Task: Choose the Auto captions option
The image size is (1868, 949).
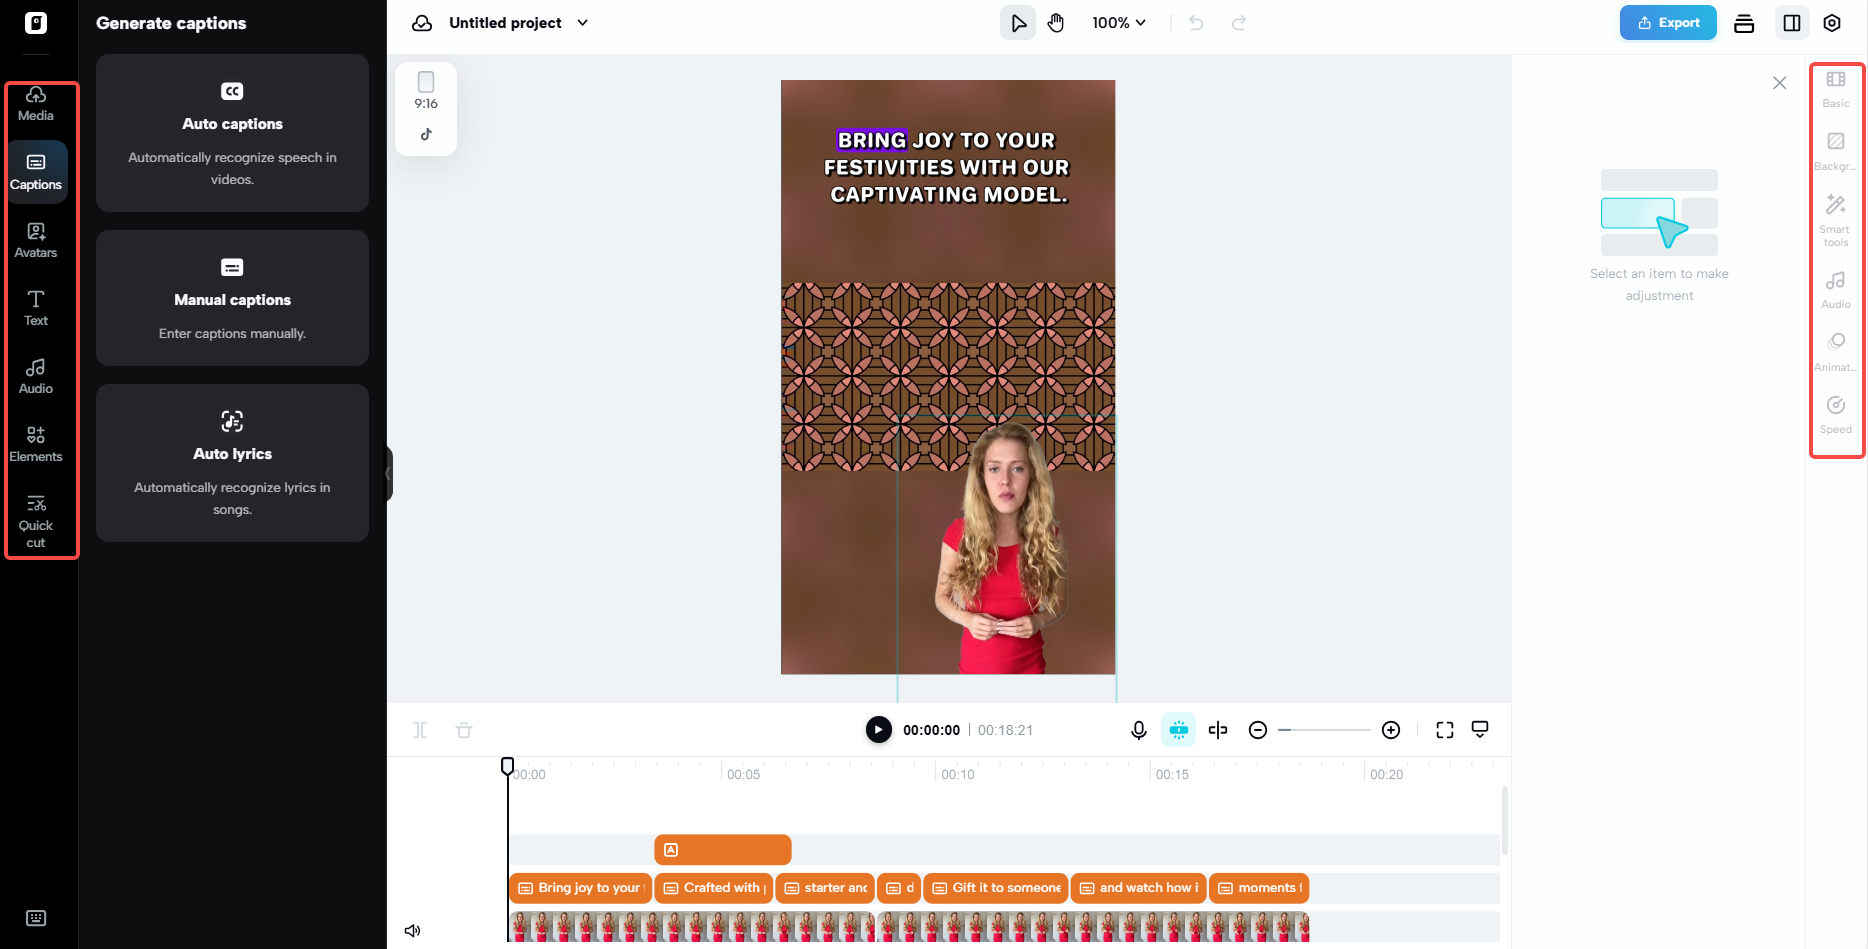Action: (232, 133)
